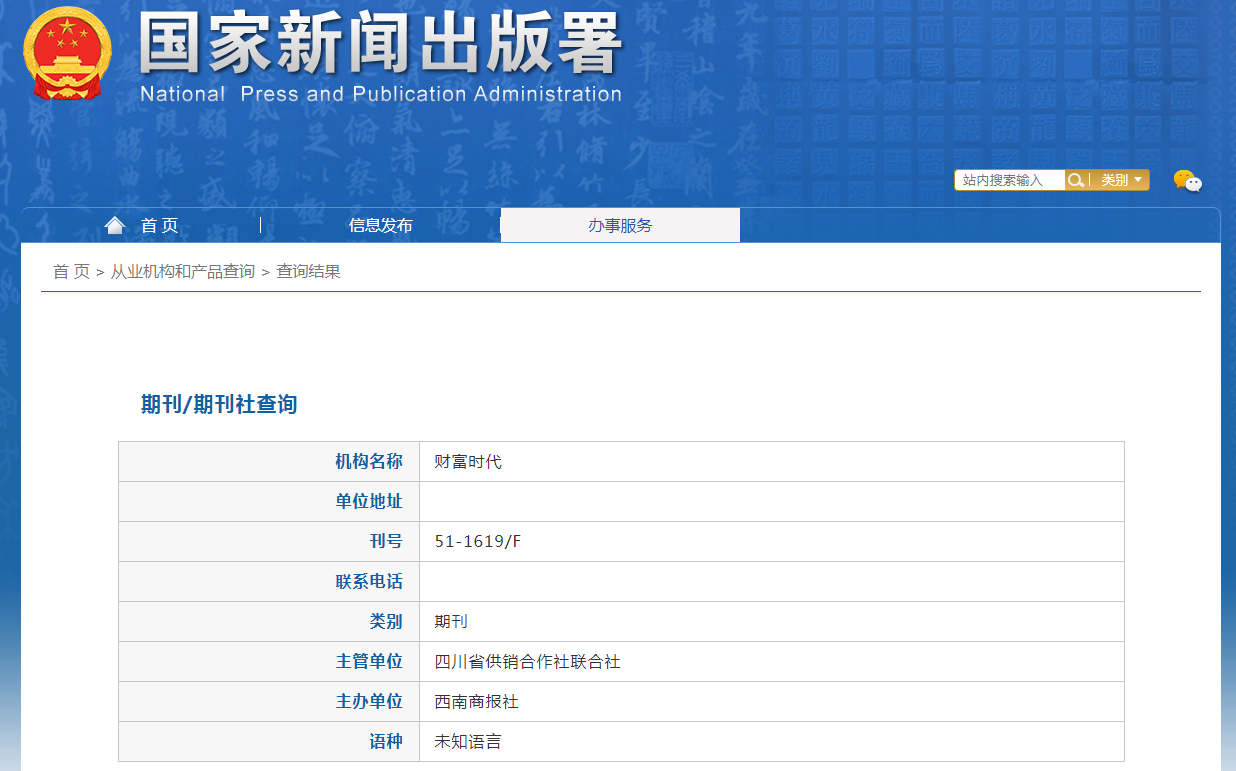1236x771 pixels.
Task: Click the 财富时代 institution name value
Action: pos(468,462)
